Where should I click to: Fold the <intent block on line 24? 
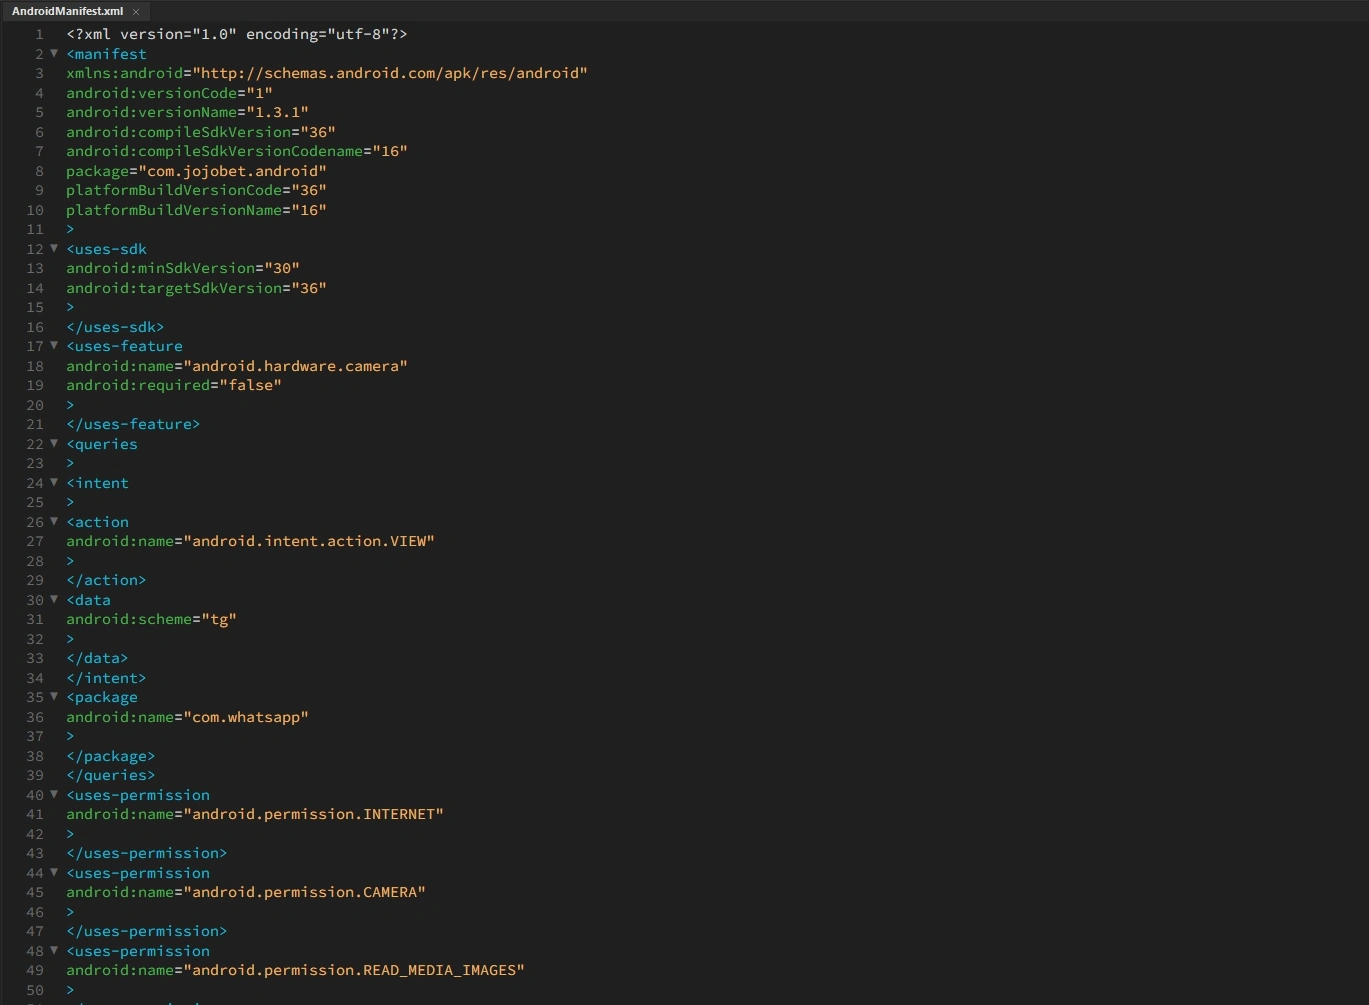tap(54, 483)
